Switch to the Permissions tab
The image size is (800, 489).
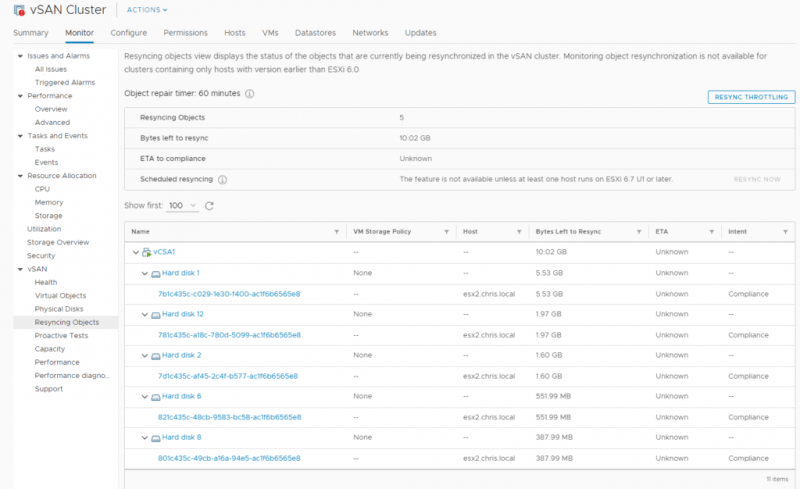(185, 33)
